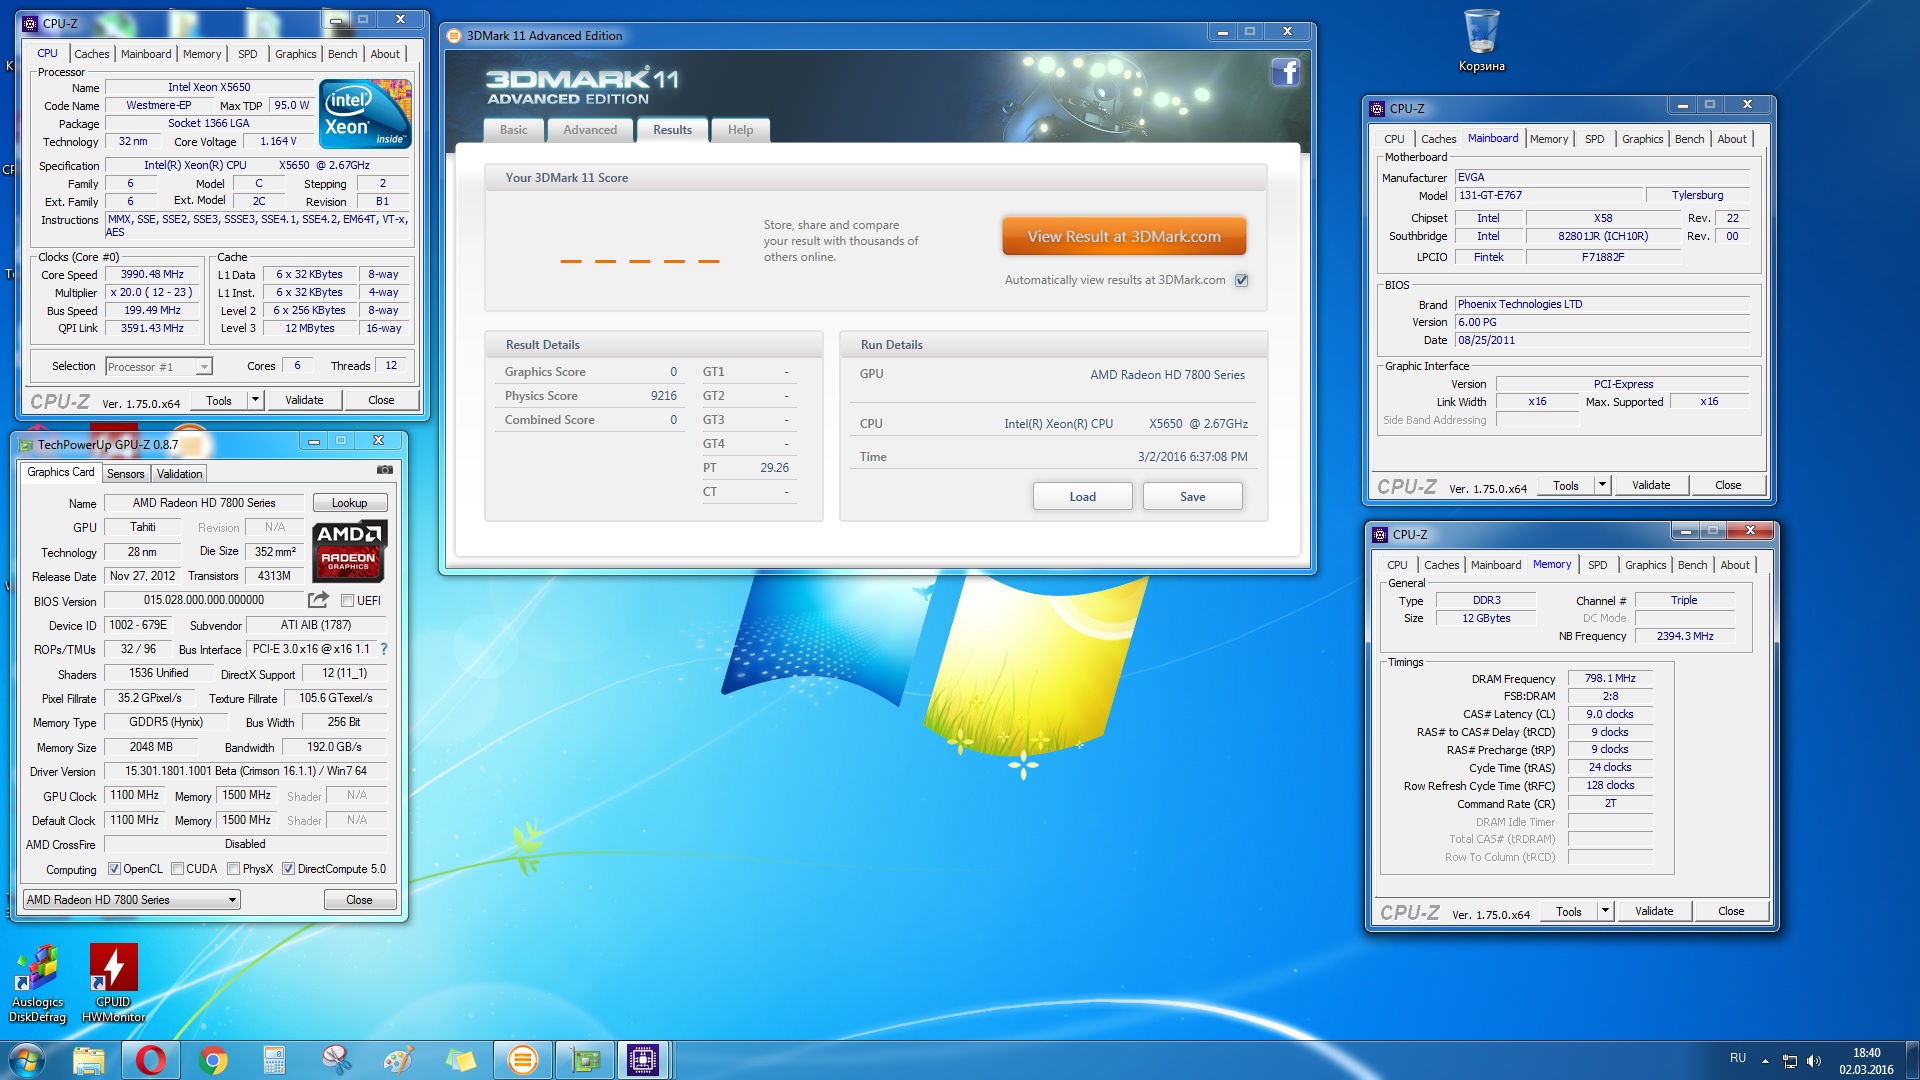Viewport: 1920px width, 1080px height.
Task: Expand the Tools dropdown arrow in Mainboard window
Action: pyautogui.click(x=1602, y=485)
